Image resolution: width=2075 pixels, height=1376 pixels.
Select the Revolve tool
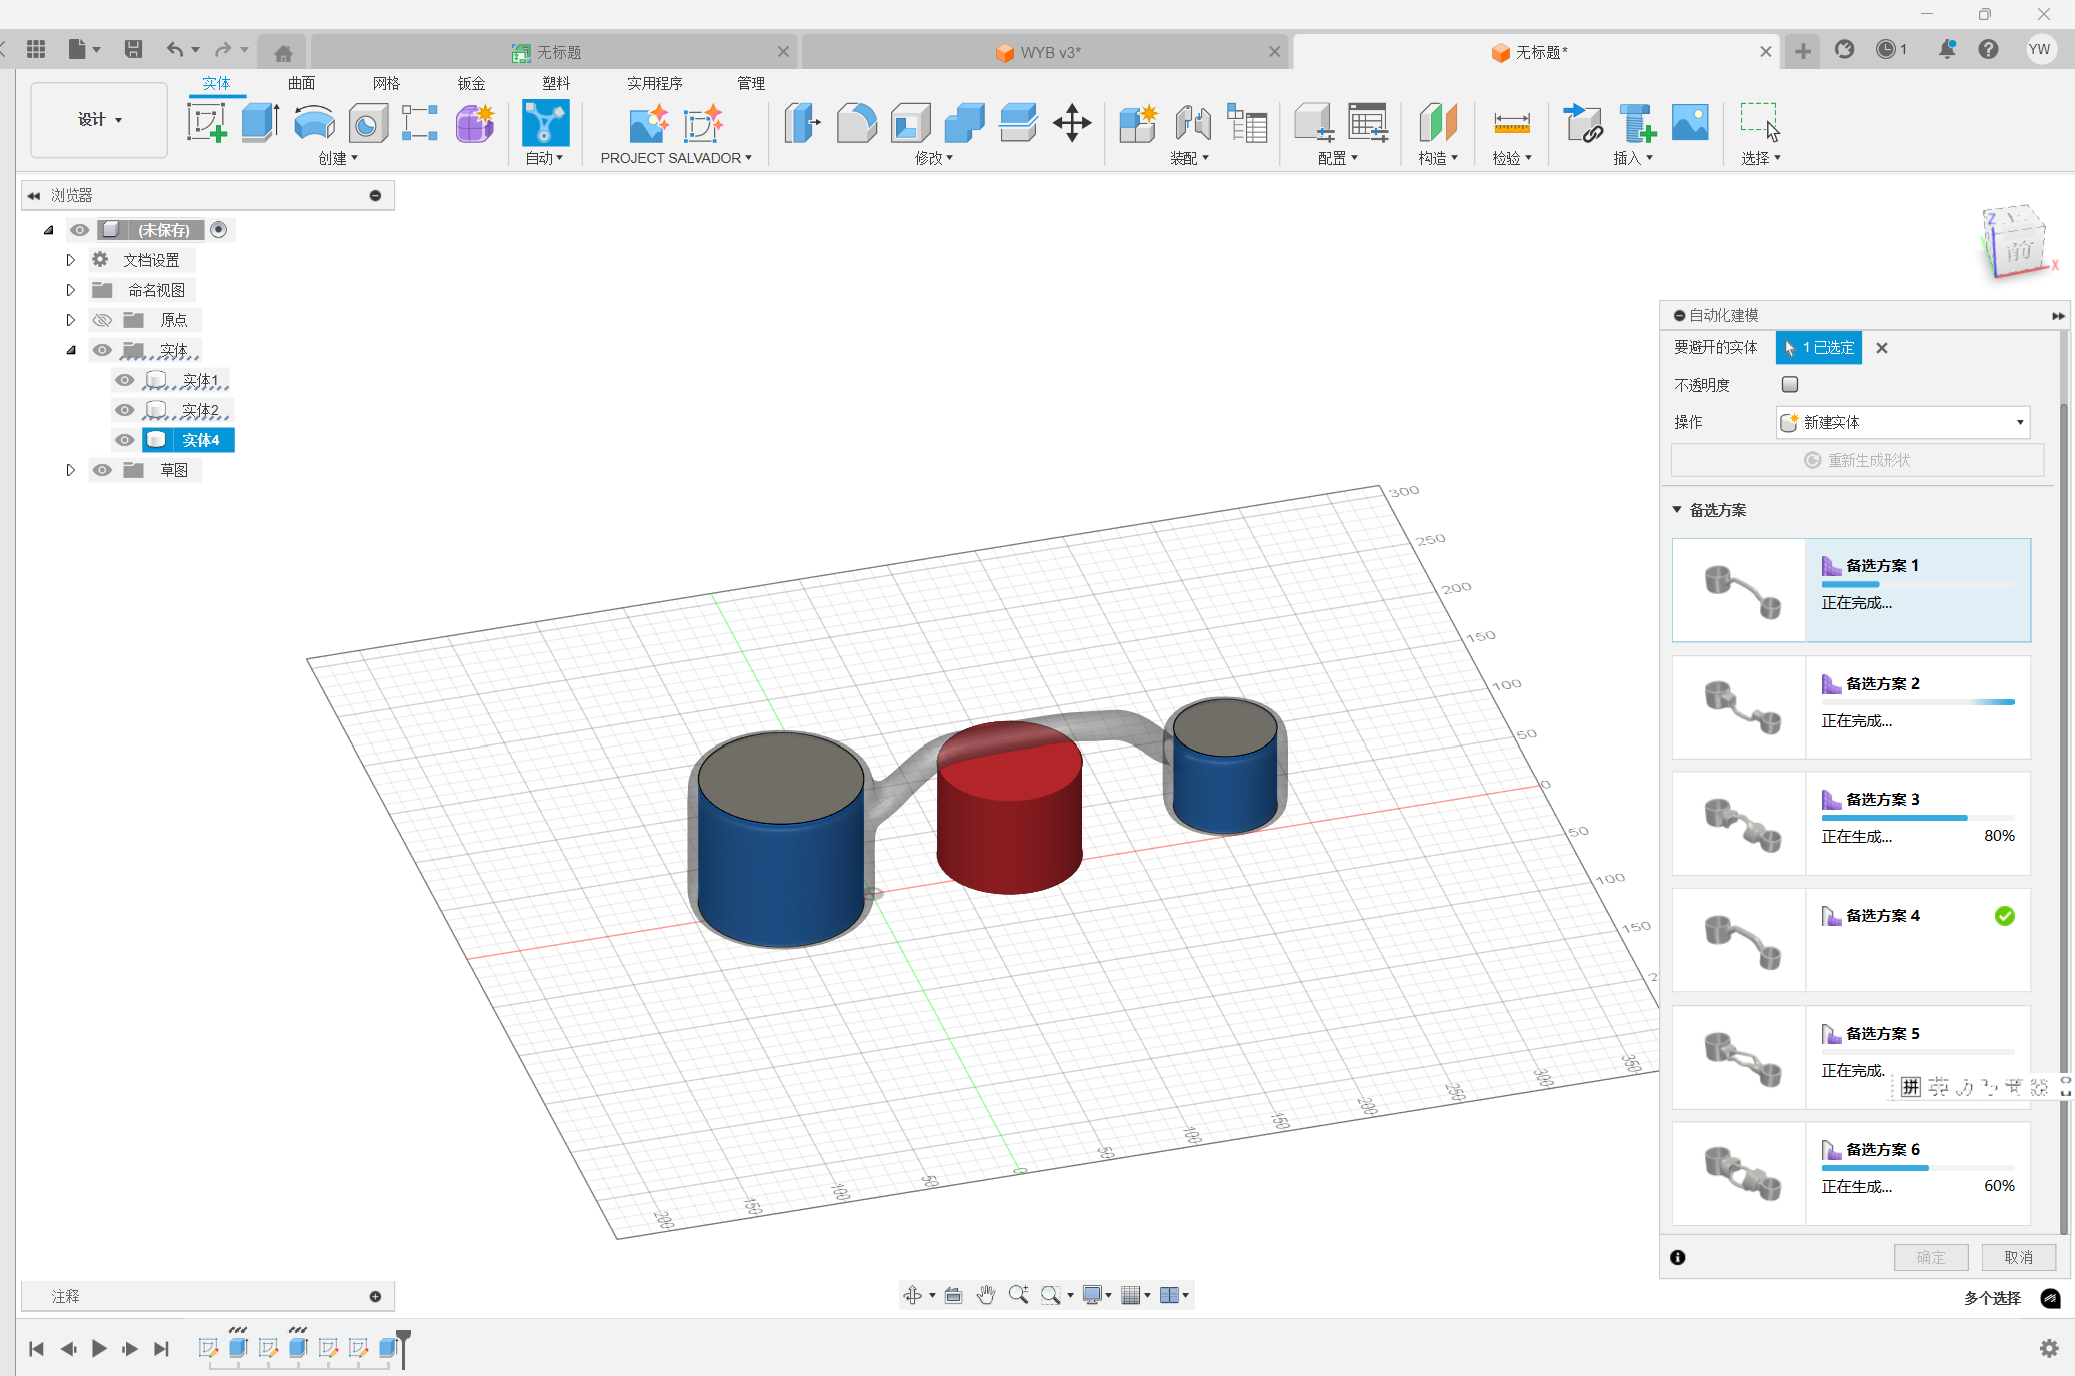(x=314, y=123)
